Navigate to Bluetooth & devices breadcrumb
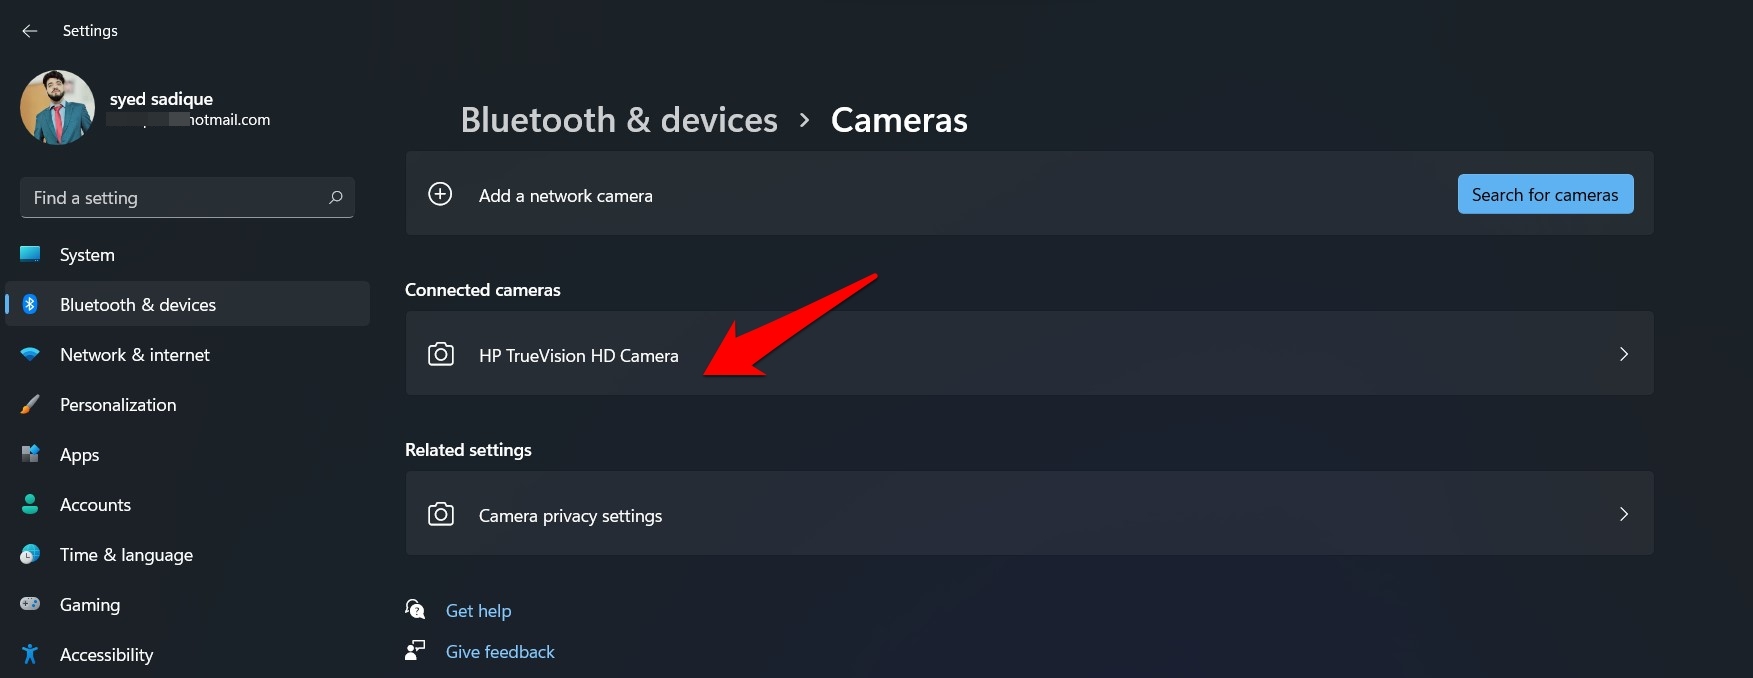 click(619, 120)
